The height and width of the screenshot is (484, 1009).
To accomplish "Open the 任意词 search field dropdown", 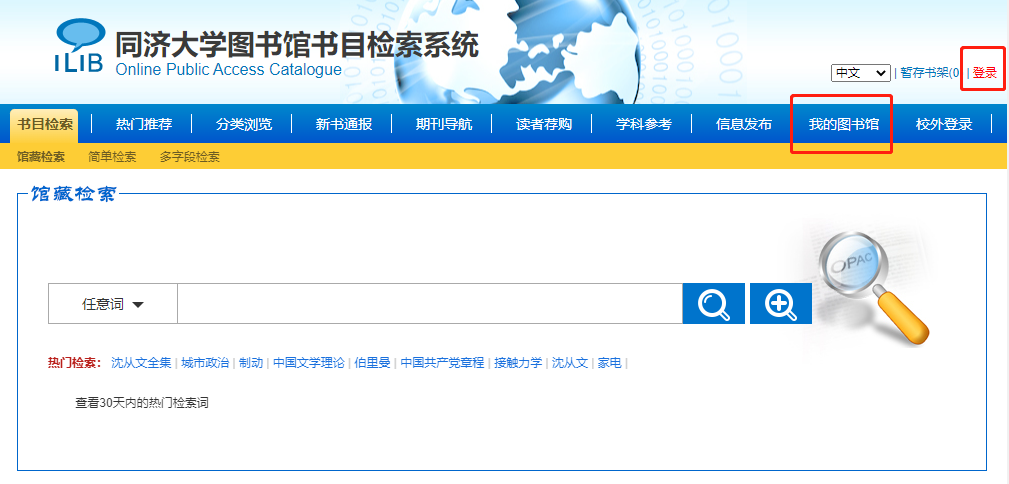I will click(x=113, y=304).
